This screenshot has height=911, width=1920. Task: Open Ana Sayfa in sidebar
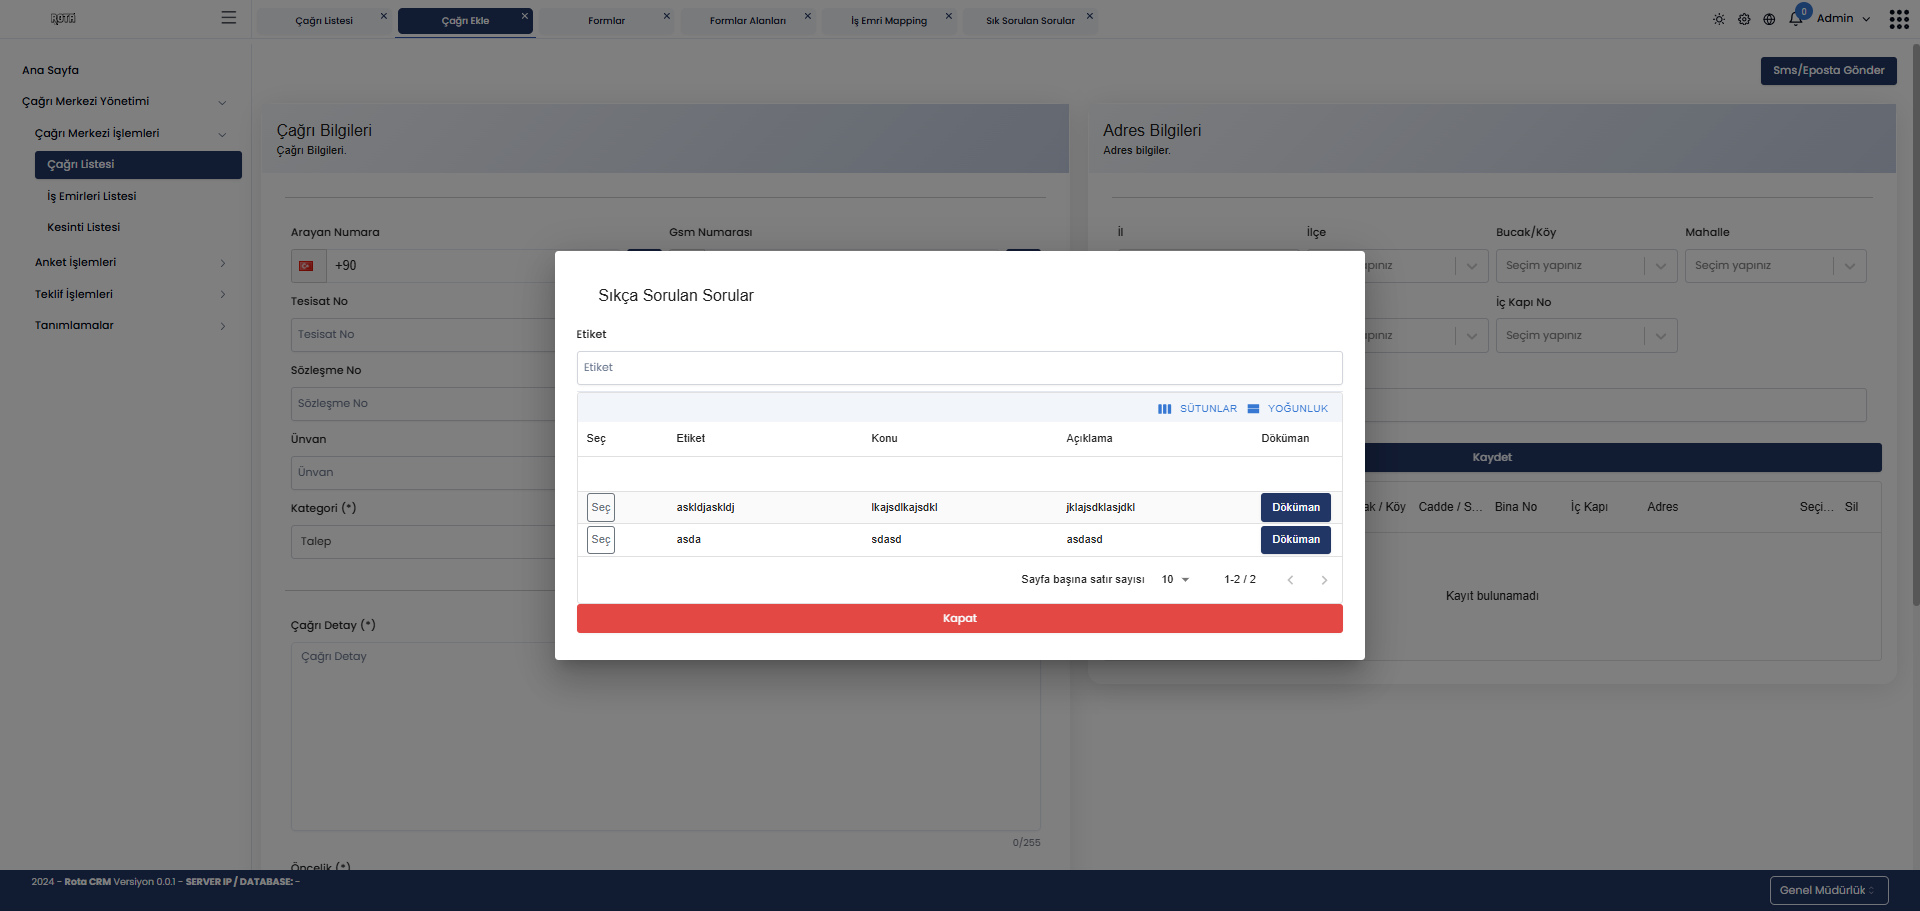pyautogui.click(x=50, y=70)
